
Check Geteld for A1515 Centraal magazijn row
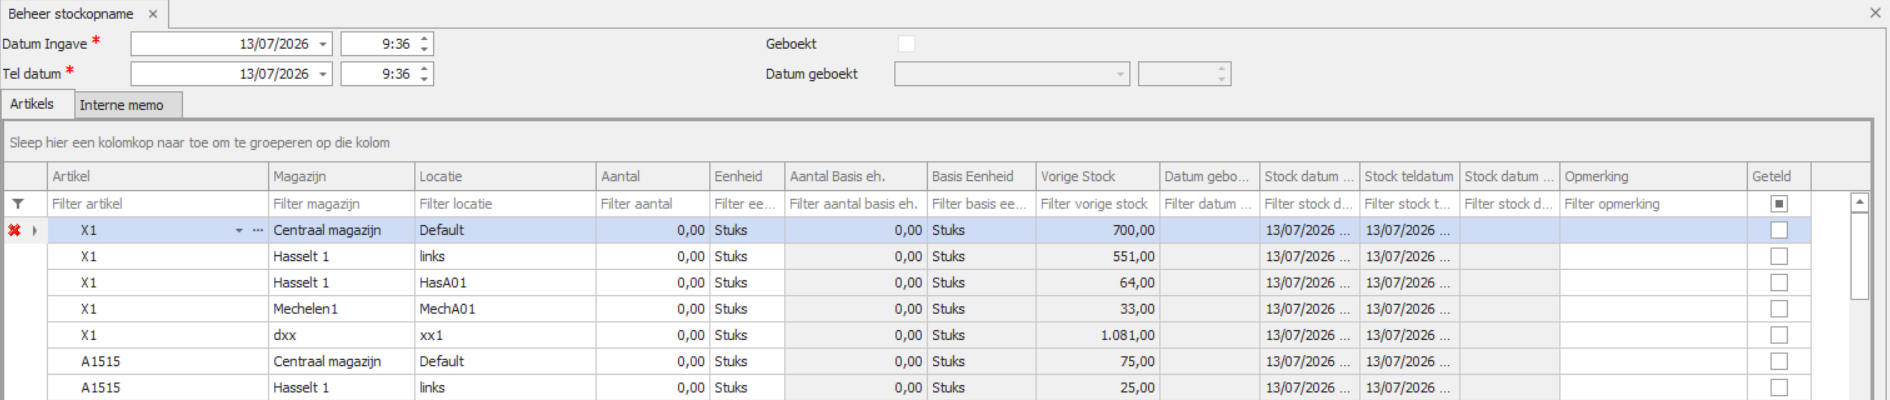pyautogui.click(x=1779, y=361)
